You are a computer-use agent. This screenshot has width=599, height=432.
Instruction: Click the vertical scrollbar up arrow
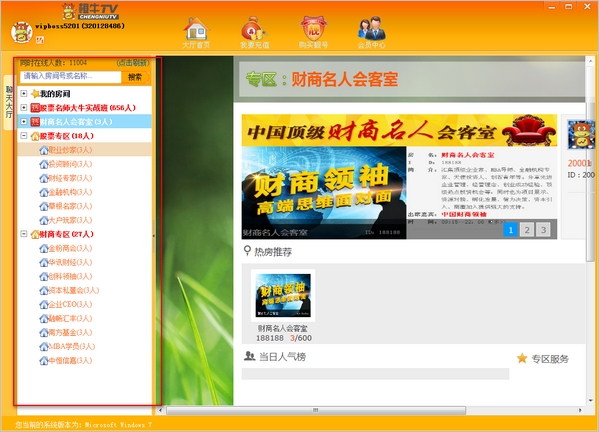(590, 60)
